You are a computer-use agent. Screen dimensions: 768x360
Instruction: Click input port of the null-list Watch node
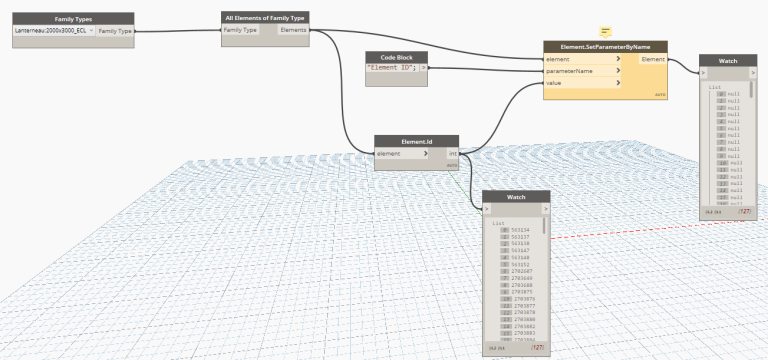tap(703, 73)
